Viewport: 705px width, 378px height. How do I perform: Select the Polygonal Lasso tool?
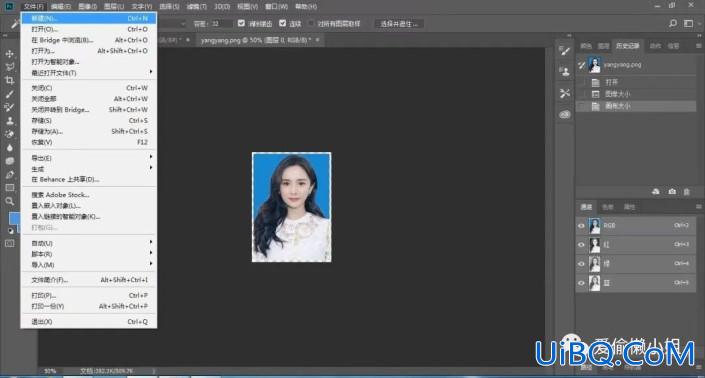coord(9,67)
